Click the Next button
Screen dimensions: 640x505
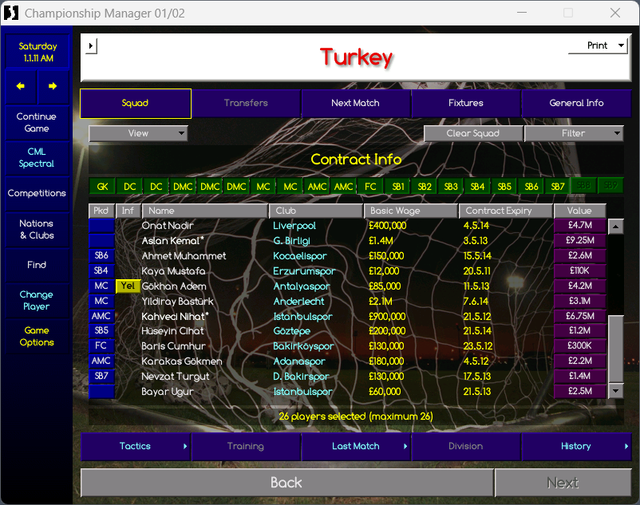pos(563,483)
